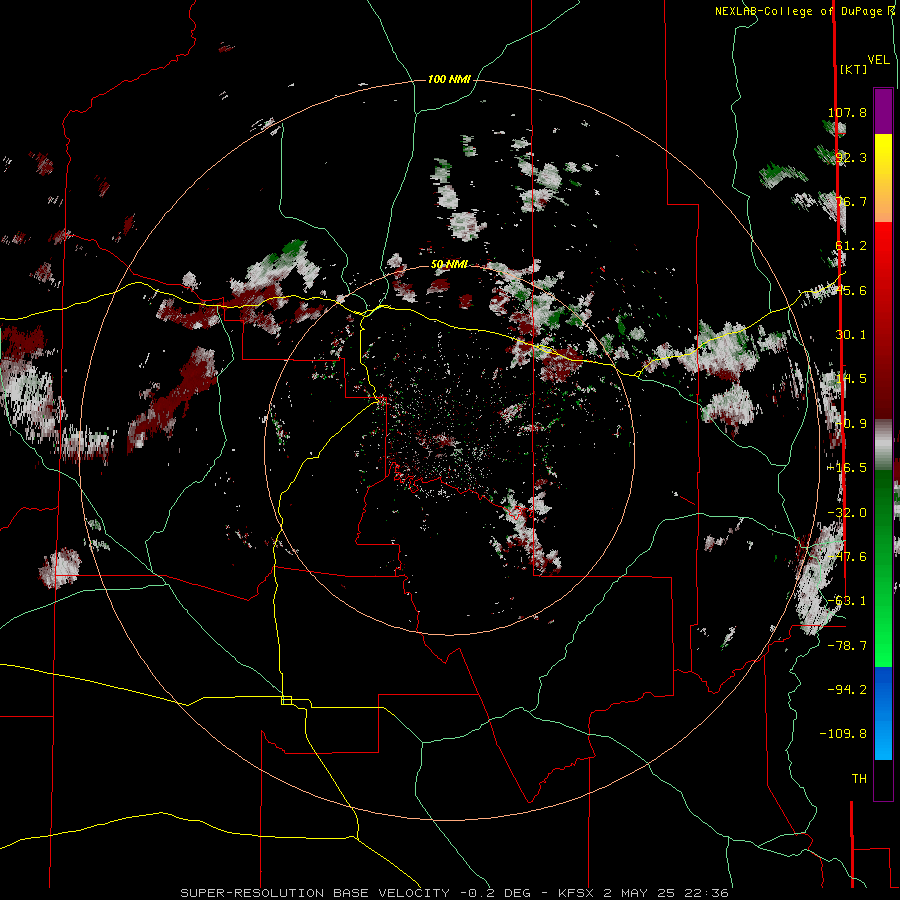Click the [KT] units label
This screenshot has width=900, height=900.
pyautogui.click(x=854, y=69)
